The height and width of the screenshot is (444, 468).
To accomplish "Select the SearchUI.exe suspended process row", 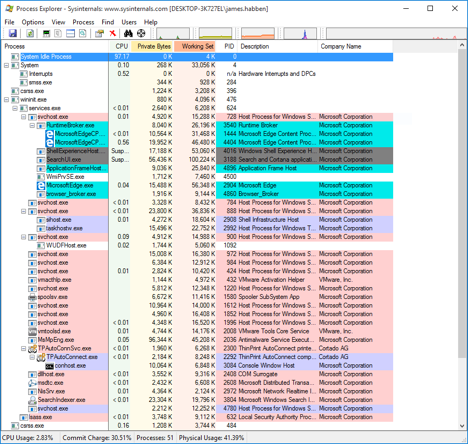I will pos(197,160).
